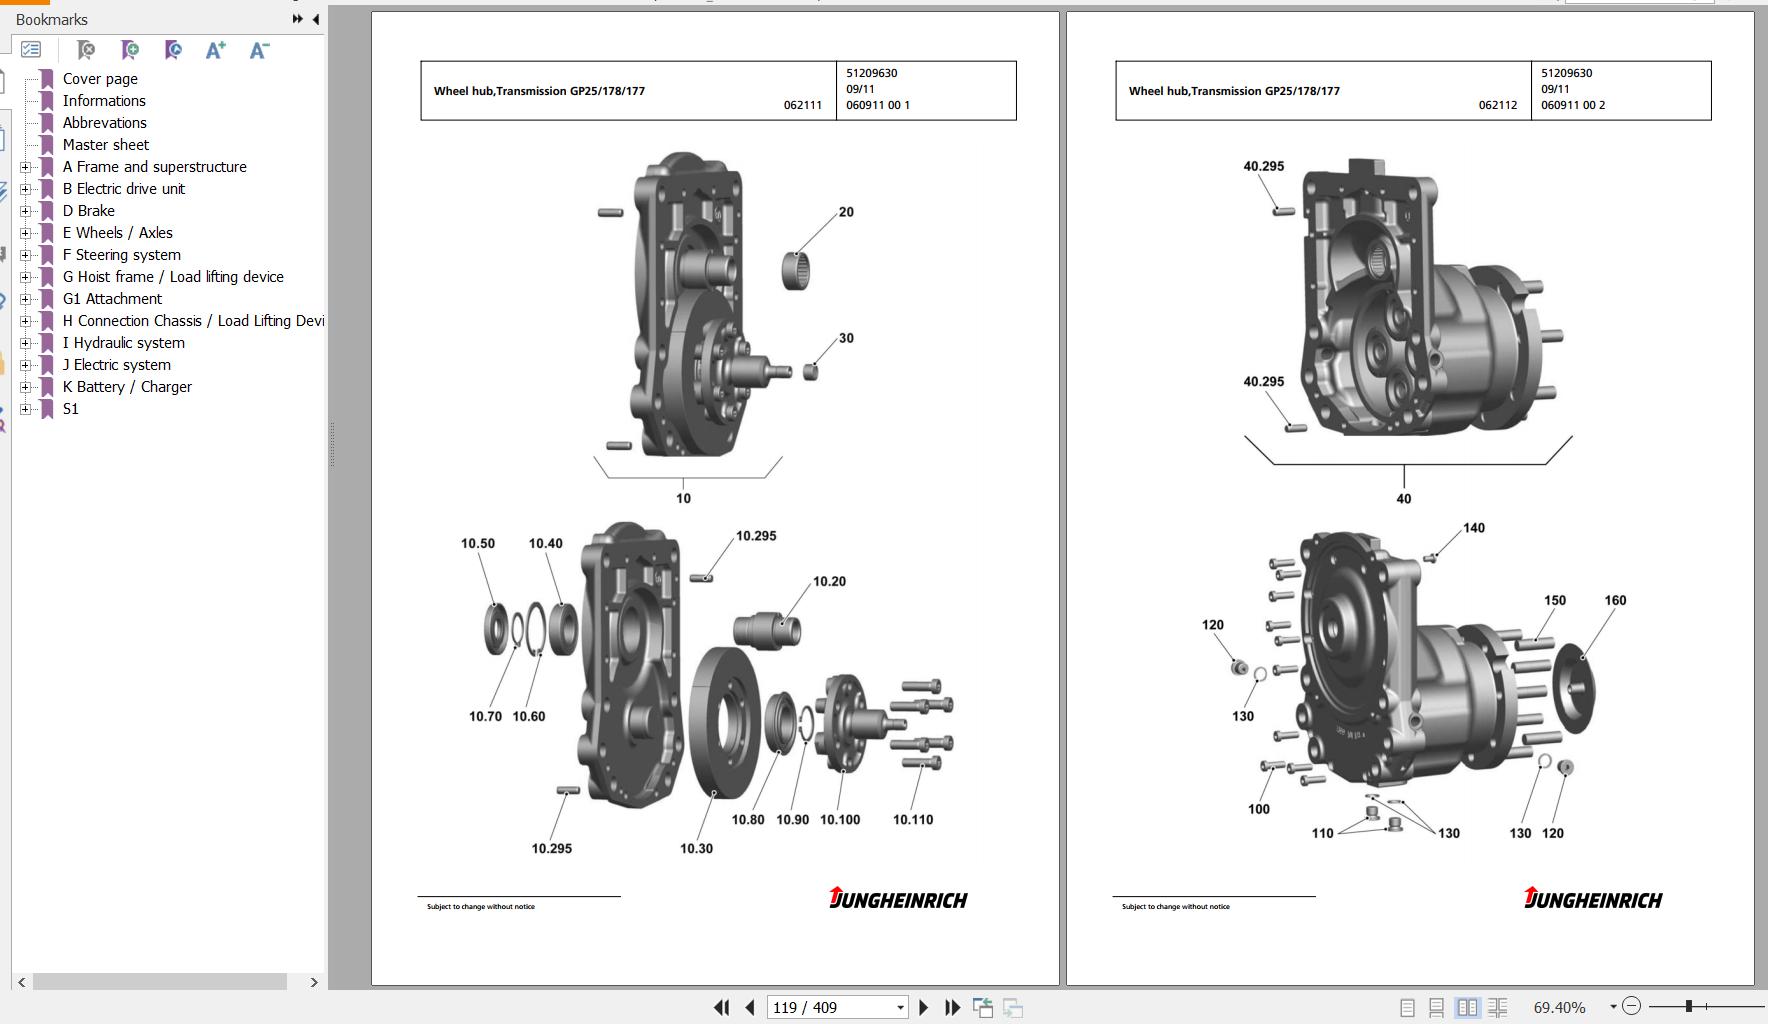This screenshot has height=1024, width=1768.
Task: Expand the A Frame and superstructure bookmark
Action: [26, 167]
